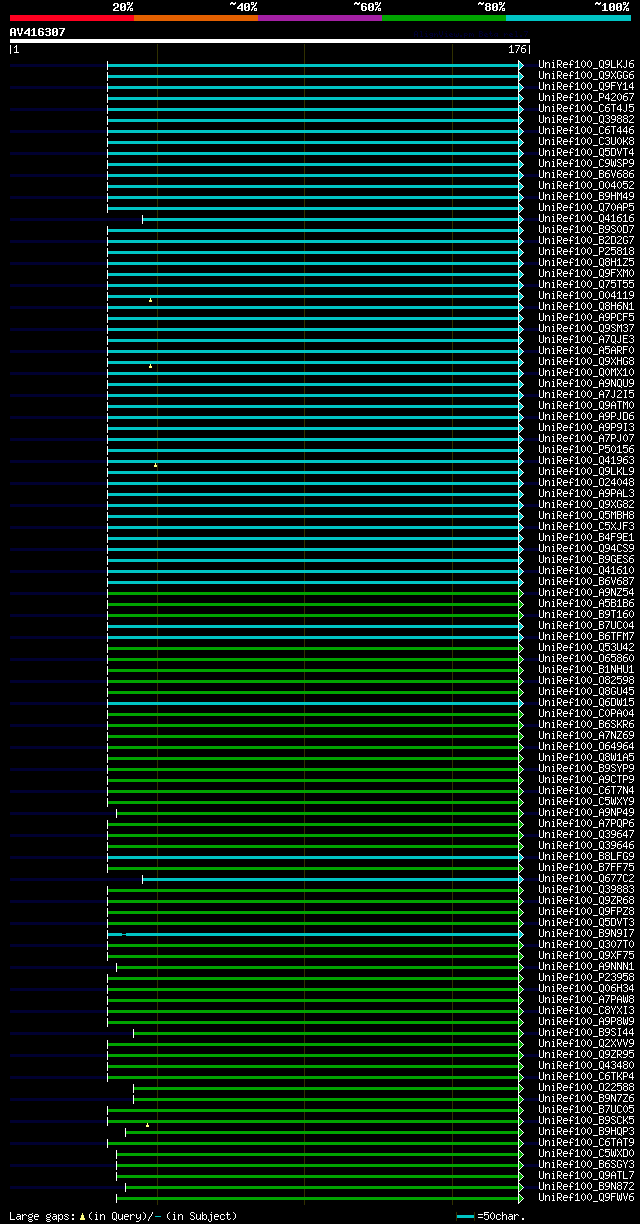This screenshot has width=640, height=1224.
Task: Select label UniRef100_Q5DVT4
Action: pos(586,152)
